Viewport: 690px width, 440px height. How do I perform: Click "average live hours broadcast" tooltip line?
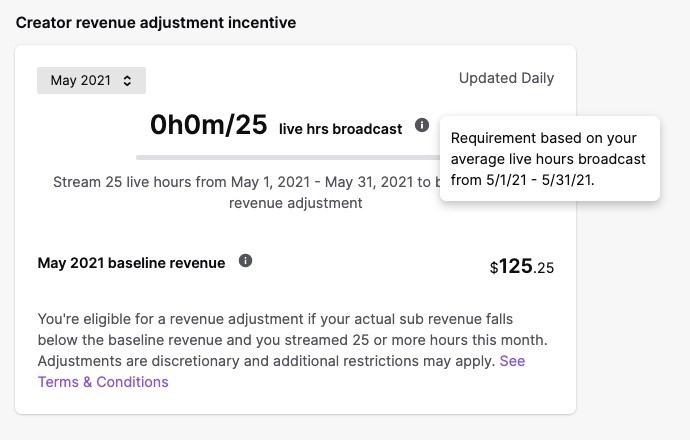548,159
